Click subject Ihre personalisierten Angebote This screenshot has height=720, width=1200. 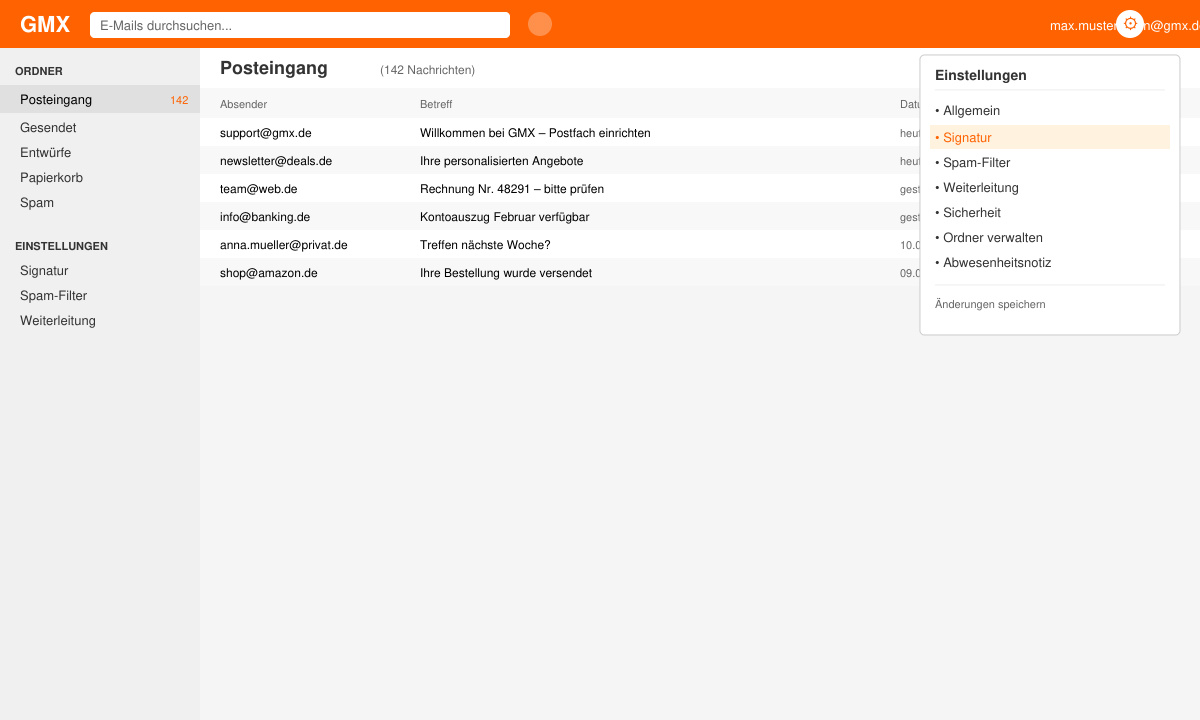pos(501,161)
